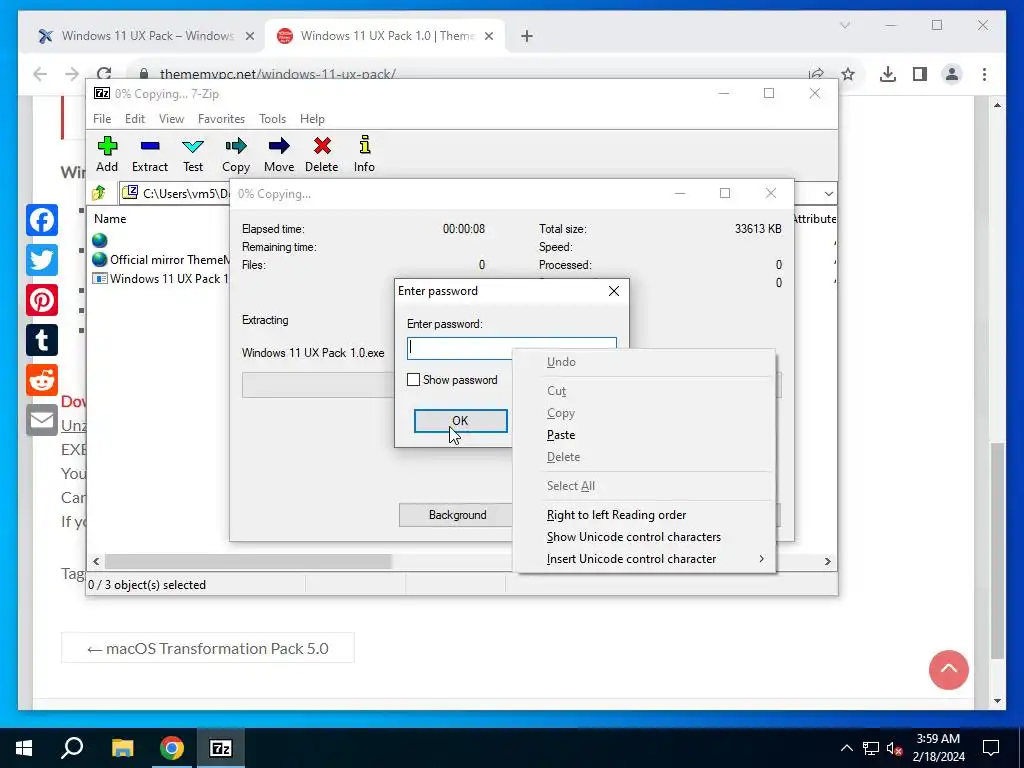
Task: Click the 7-Zip taskbar icon
Action: click(220, 748)
